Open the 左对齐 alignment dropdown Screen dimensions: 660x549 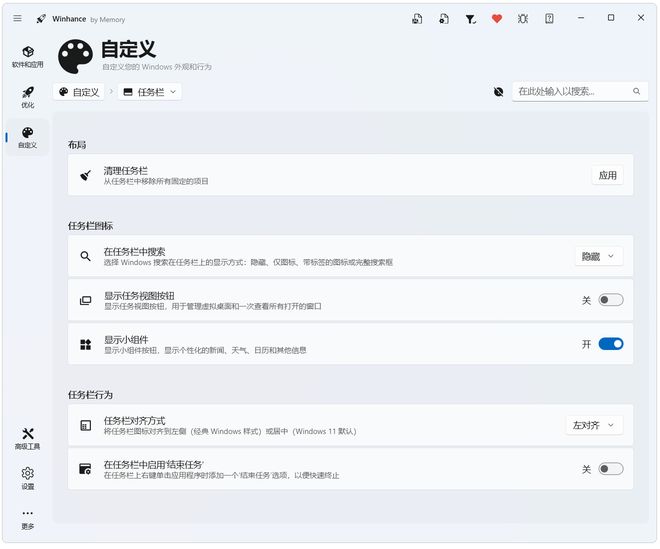pyautogui.click(x=594, y=425)
